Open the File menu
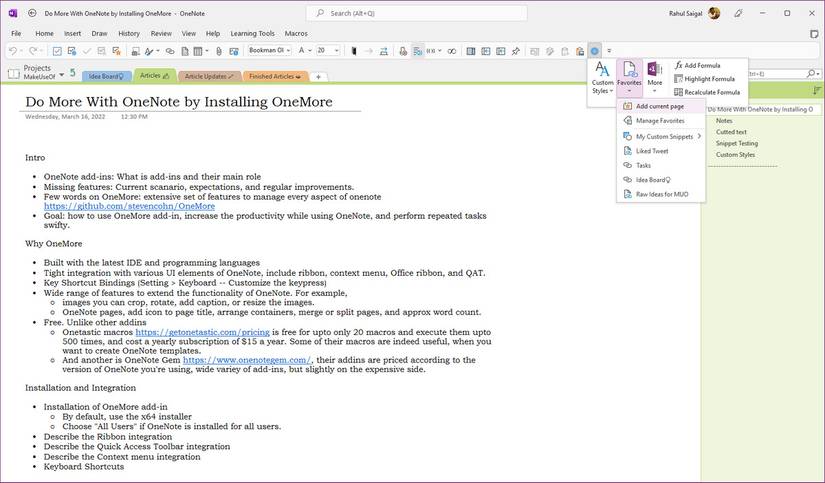This screenshot has width=825, height=483. click(x=16, y=33)
